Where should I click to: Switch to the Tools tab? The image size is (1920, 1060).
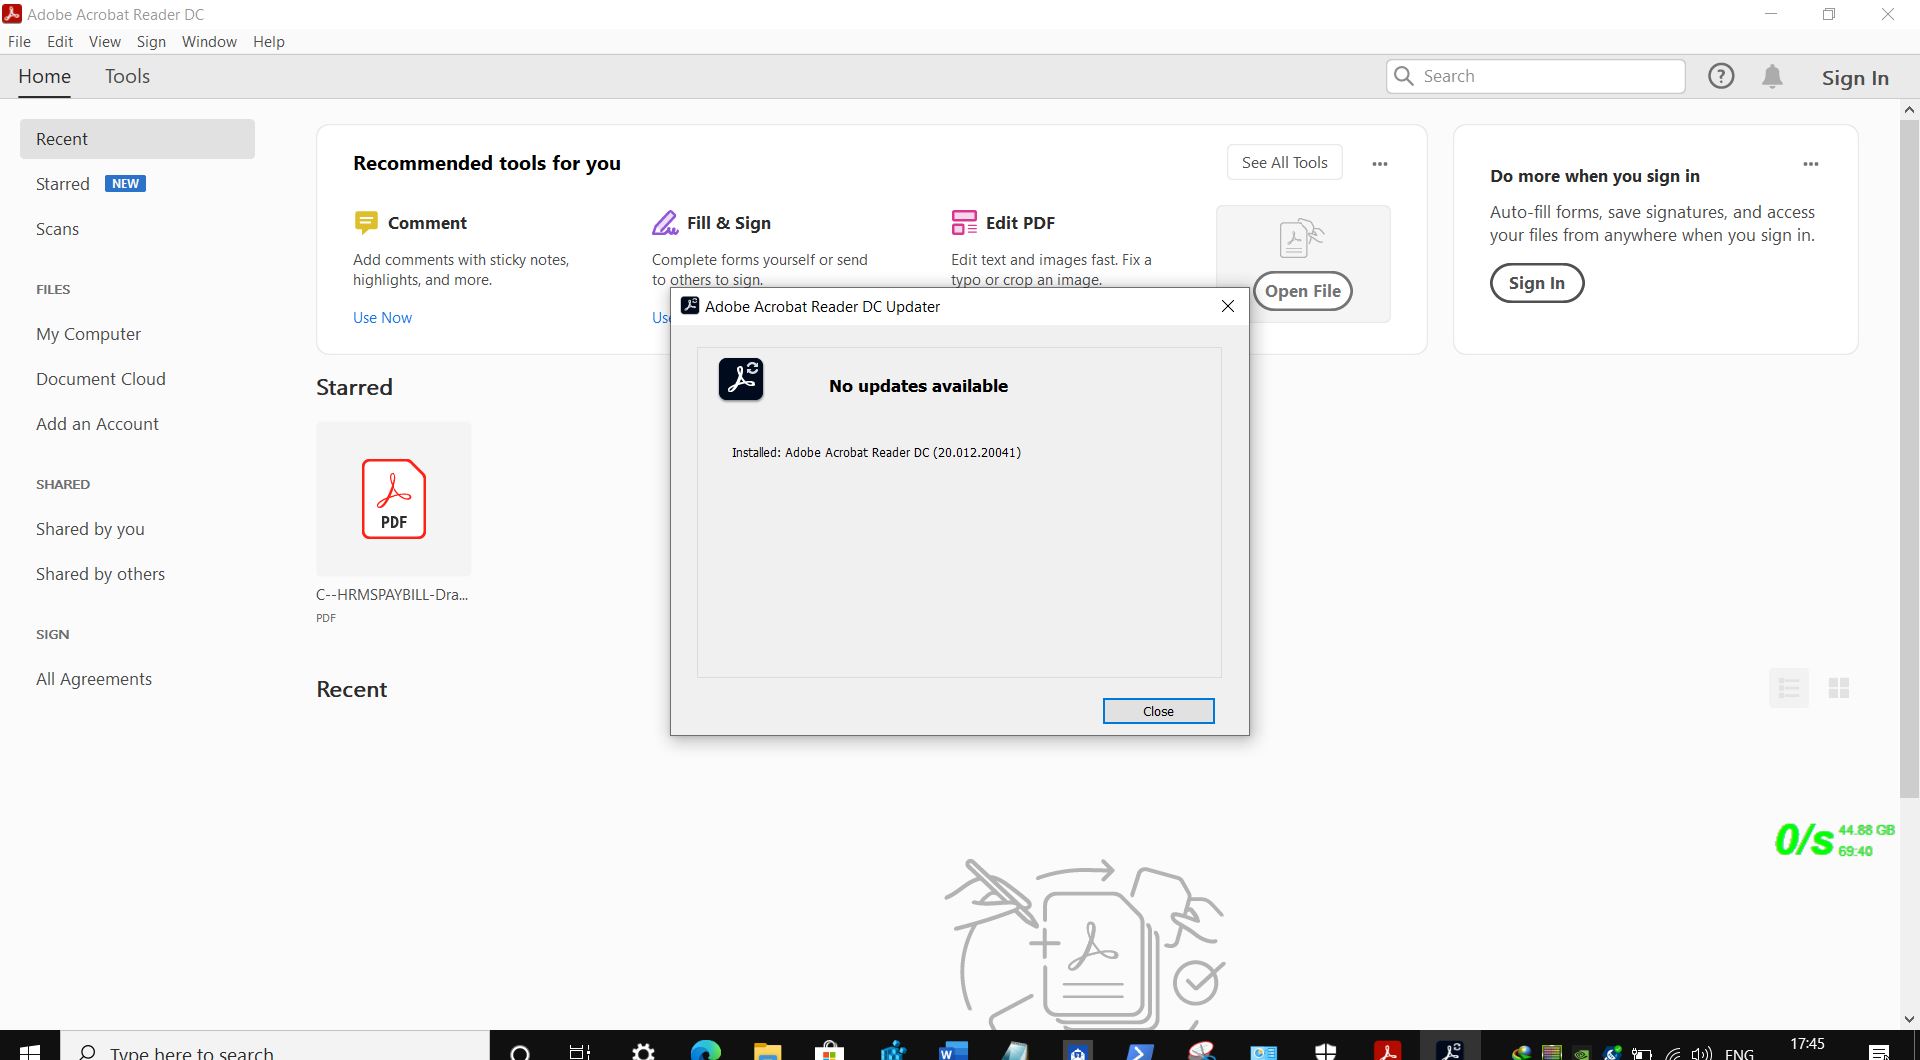point(127,76)
